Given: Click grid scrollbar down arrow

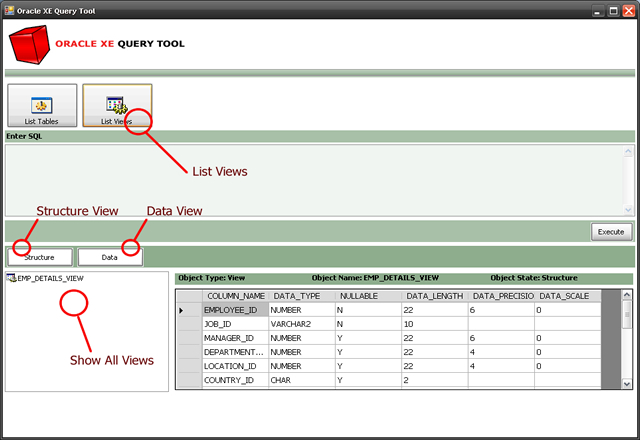Looking at the screenshot, I should tap(627, 384).
